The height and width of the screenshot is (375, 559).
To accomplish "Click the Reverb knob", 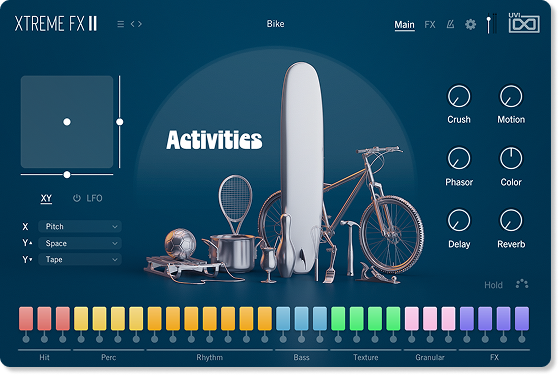I will click(511, 220).
